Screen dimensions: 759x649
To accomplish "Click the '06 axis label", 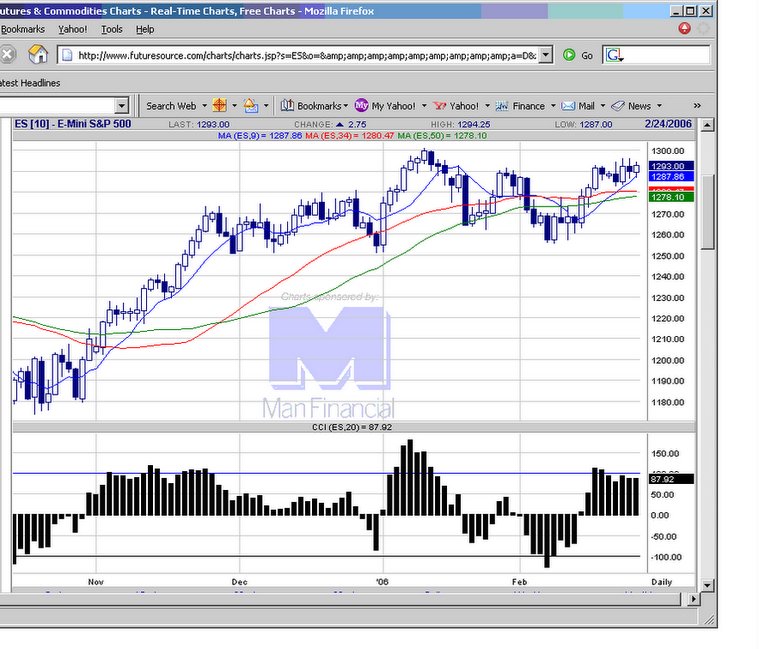I will [382, 582].
